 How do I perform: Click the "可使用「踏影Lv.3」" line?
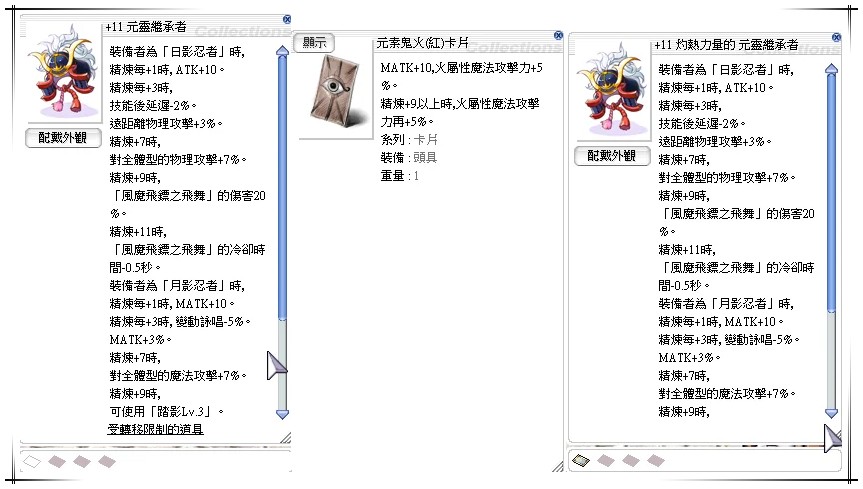click(x=167, y=411)
